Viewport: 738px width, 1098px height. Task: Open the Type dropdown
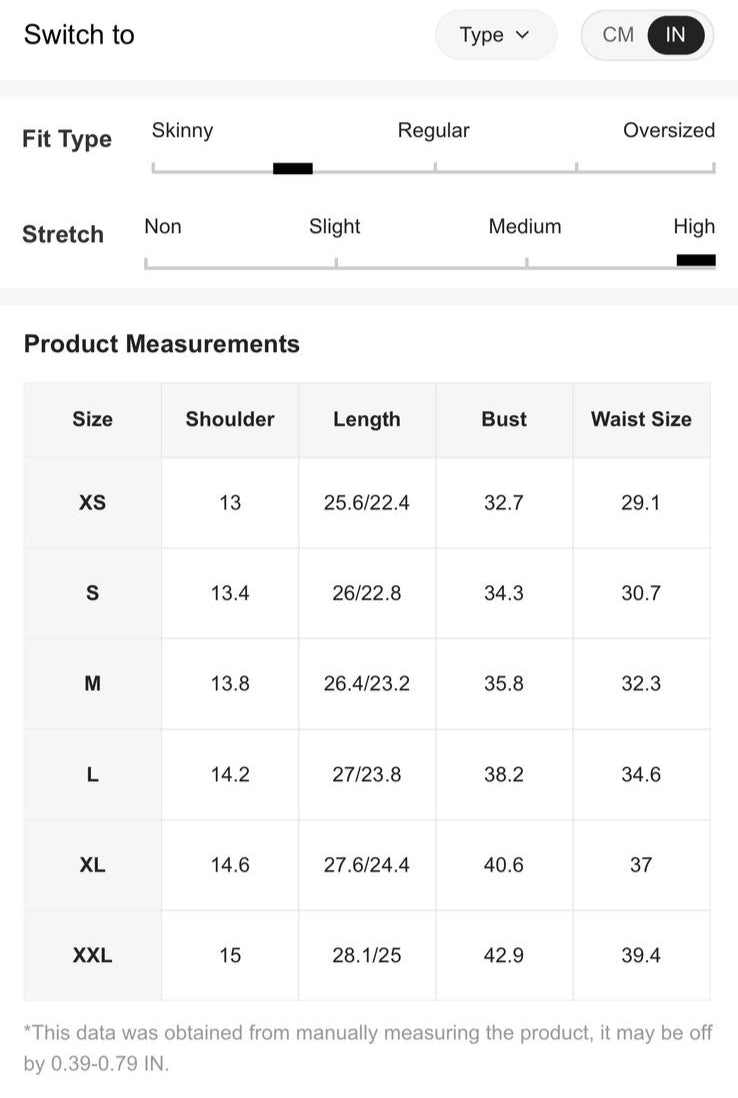tap(496, 35)
